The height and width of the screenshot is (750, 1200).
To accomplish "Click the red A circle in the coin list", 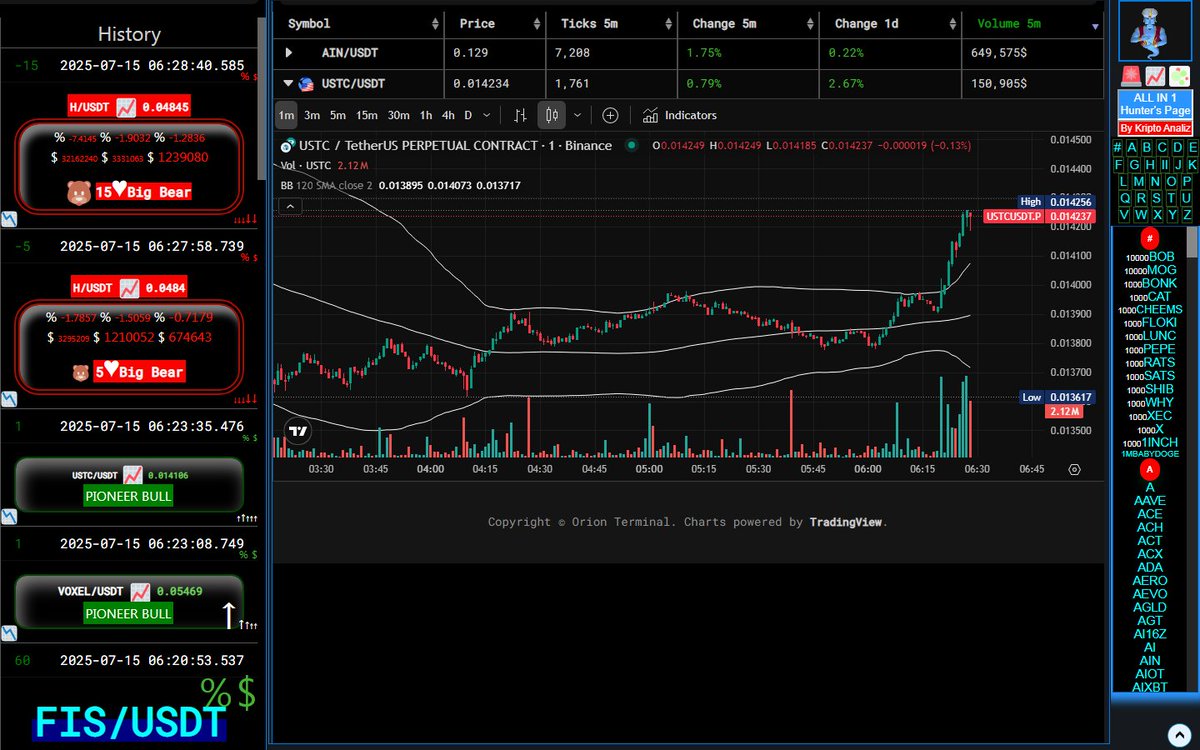I will tap(1150, 469).
